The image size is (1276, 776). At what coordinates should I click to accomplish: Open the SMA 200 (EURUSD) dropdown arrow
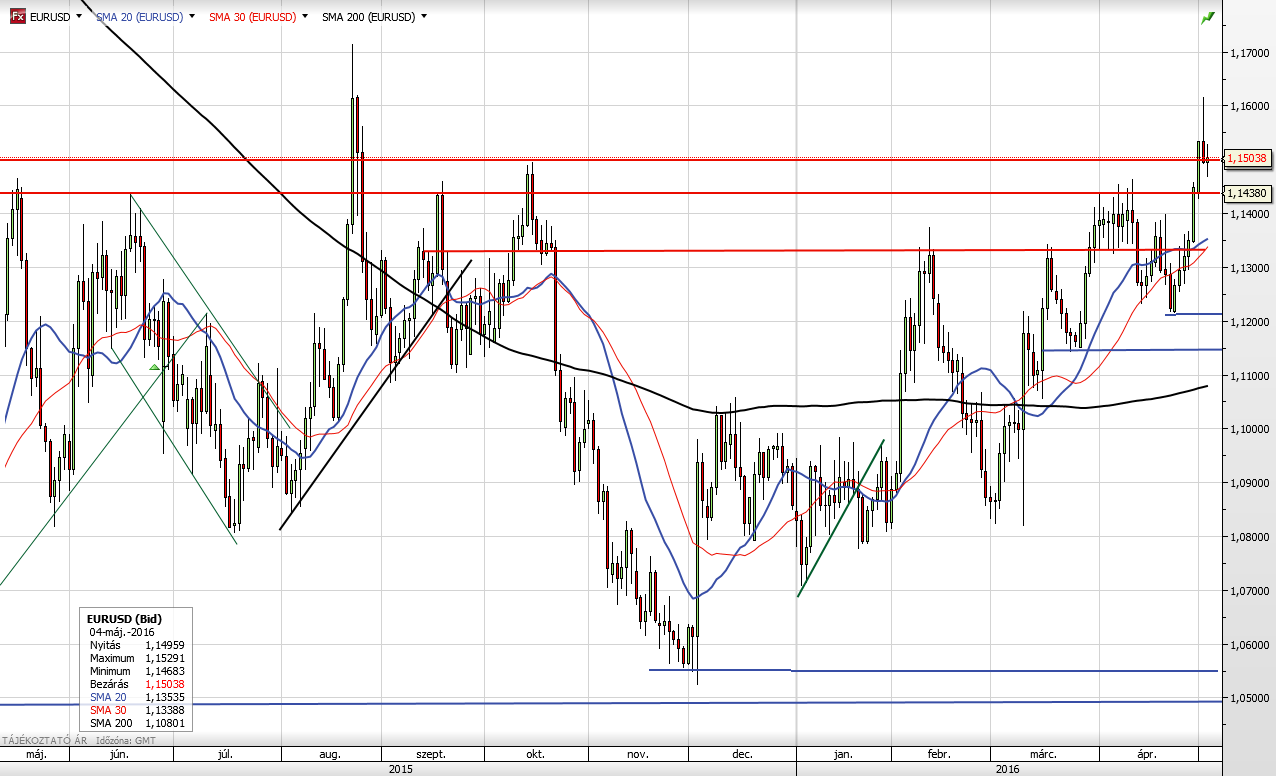coord(424,17)
